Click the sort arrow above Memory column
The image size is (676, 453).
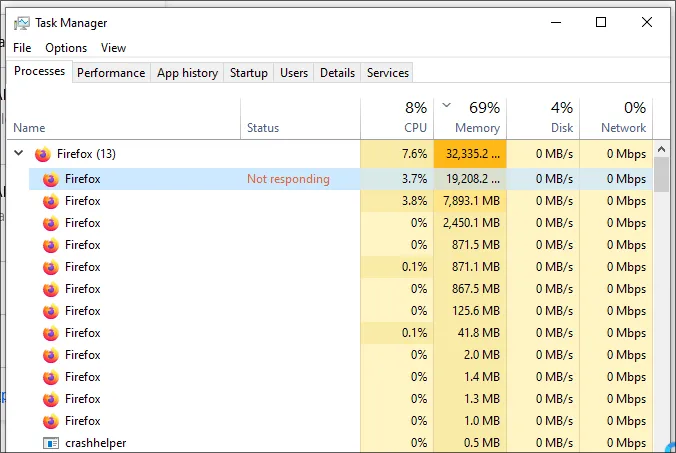click(x=447, y=105)
